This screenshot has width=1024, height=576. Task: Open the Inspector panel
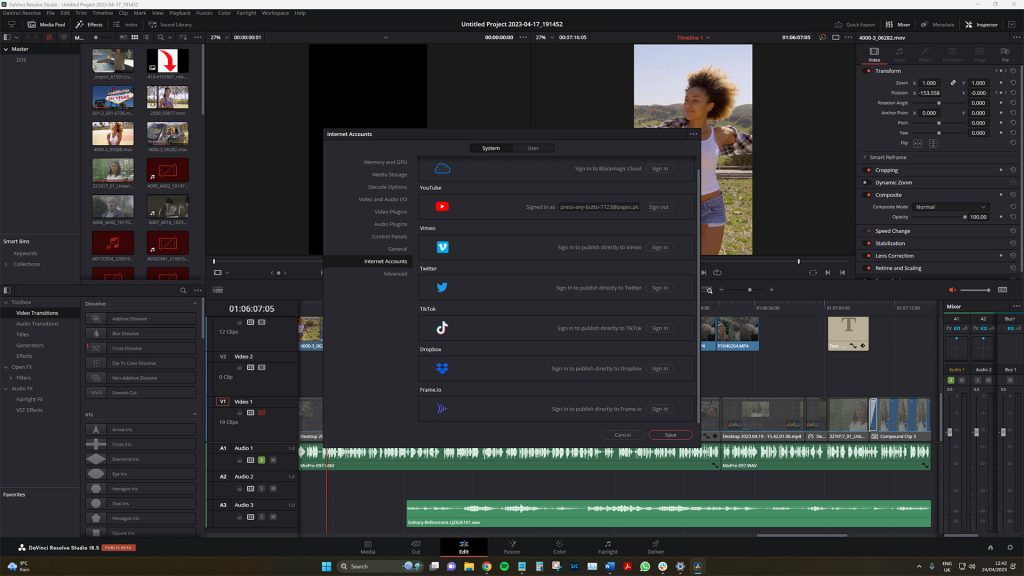click(x=982, y=24)
